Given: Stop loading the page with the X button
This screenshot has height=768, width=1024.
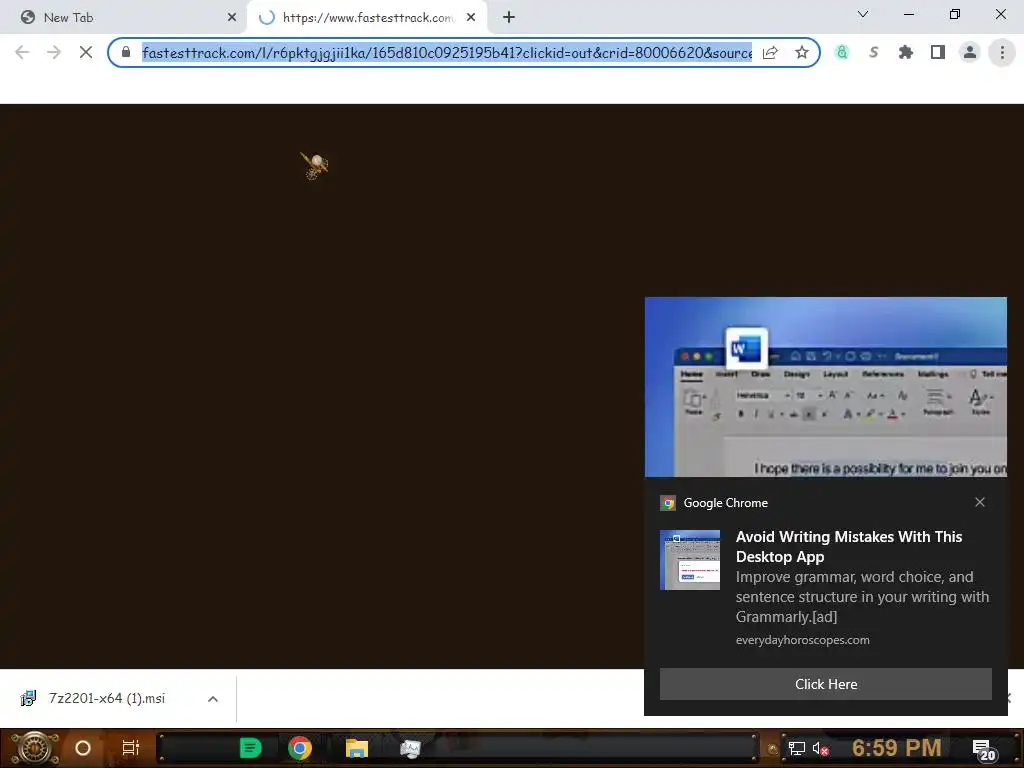Looking at the screenshot, I should tap(86, 52).
